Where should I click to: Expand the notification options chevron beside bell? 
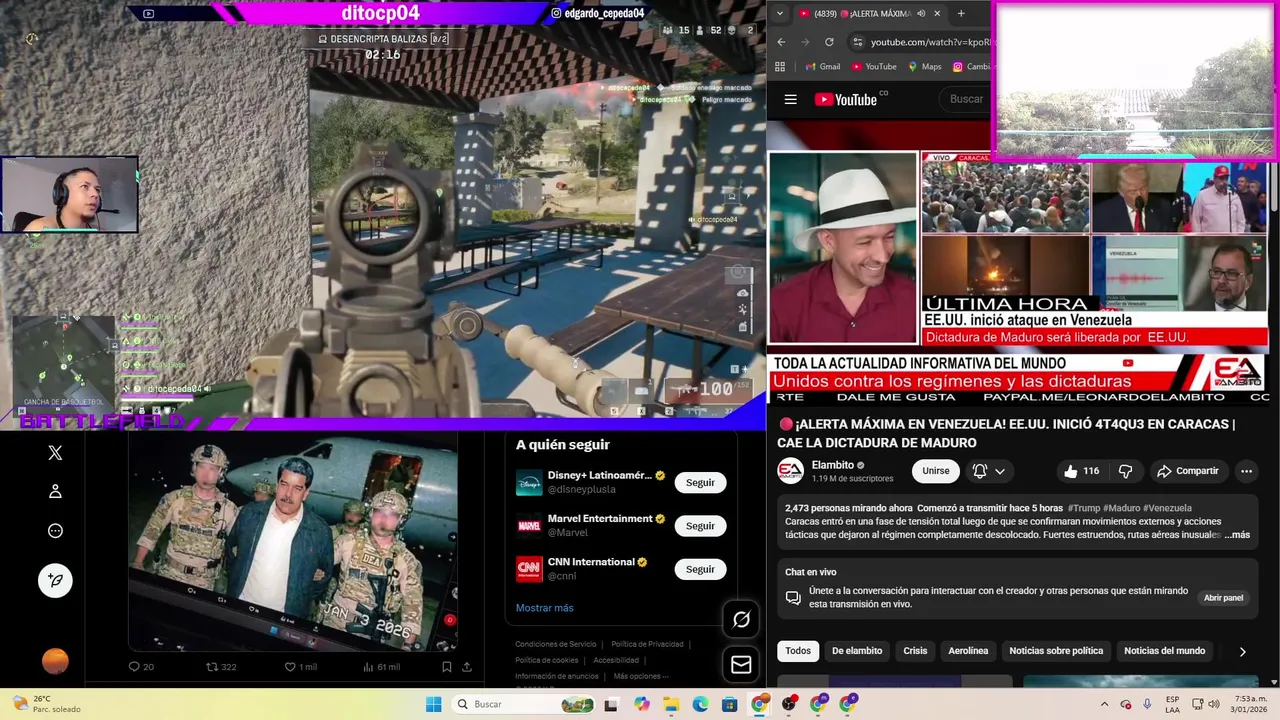click(x=1000, y=471)
